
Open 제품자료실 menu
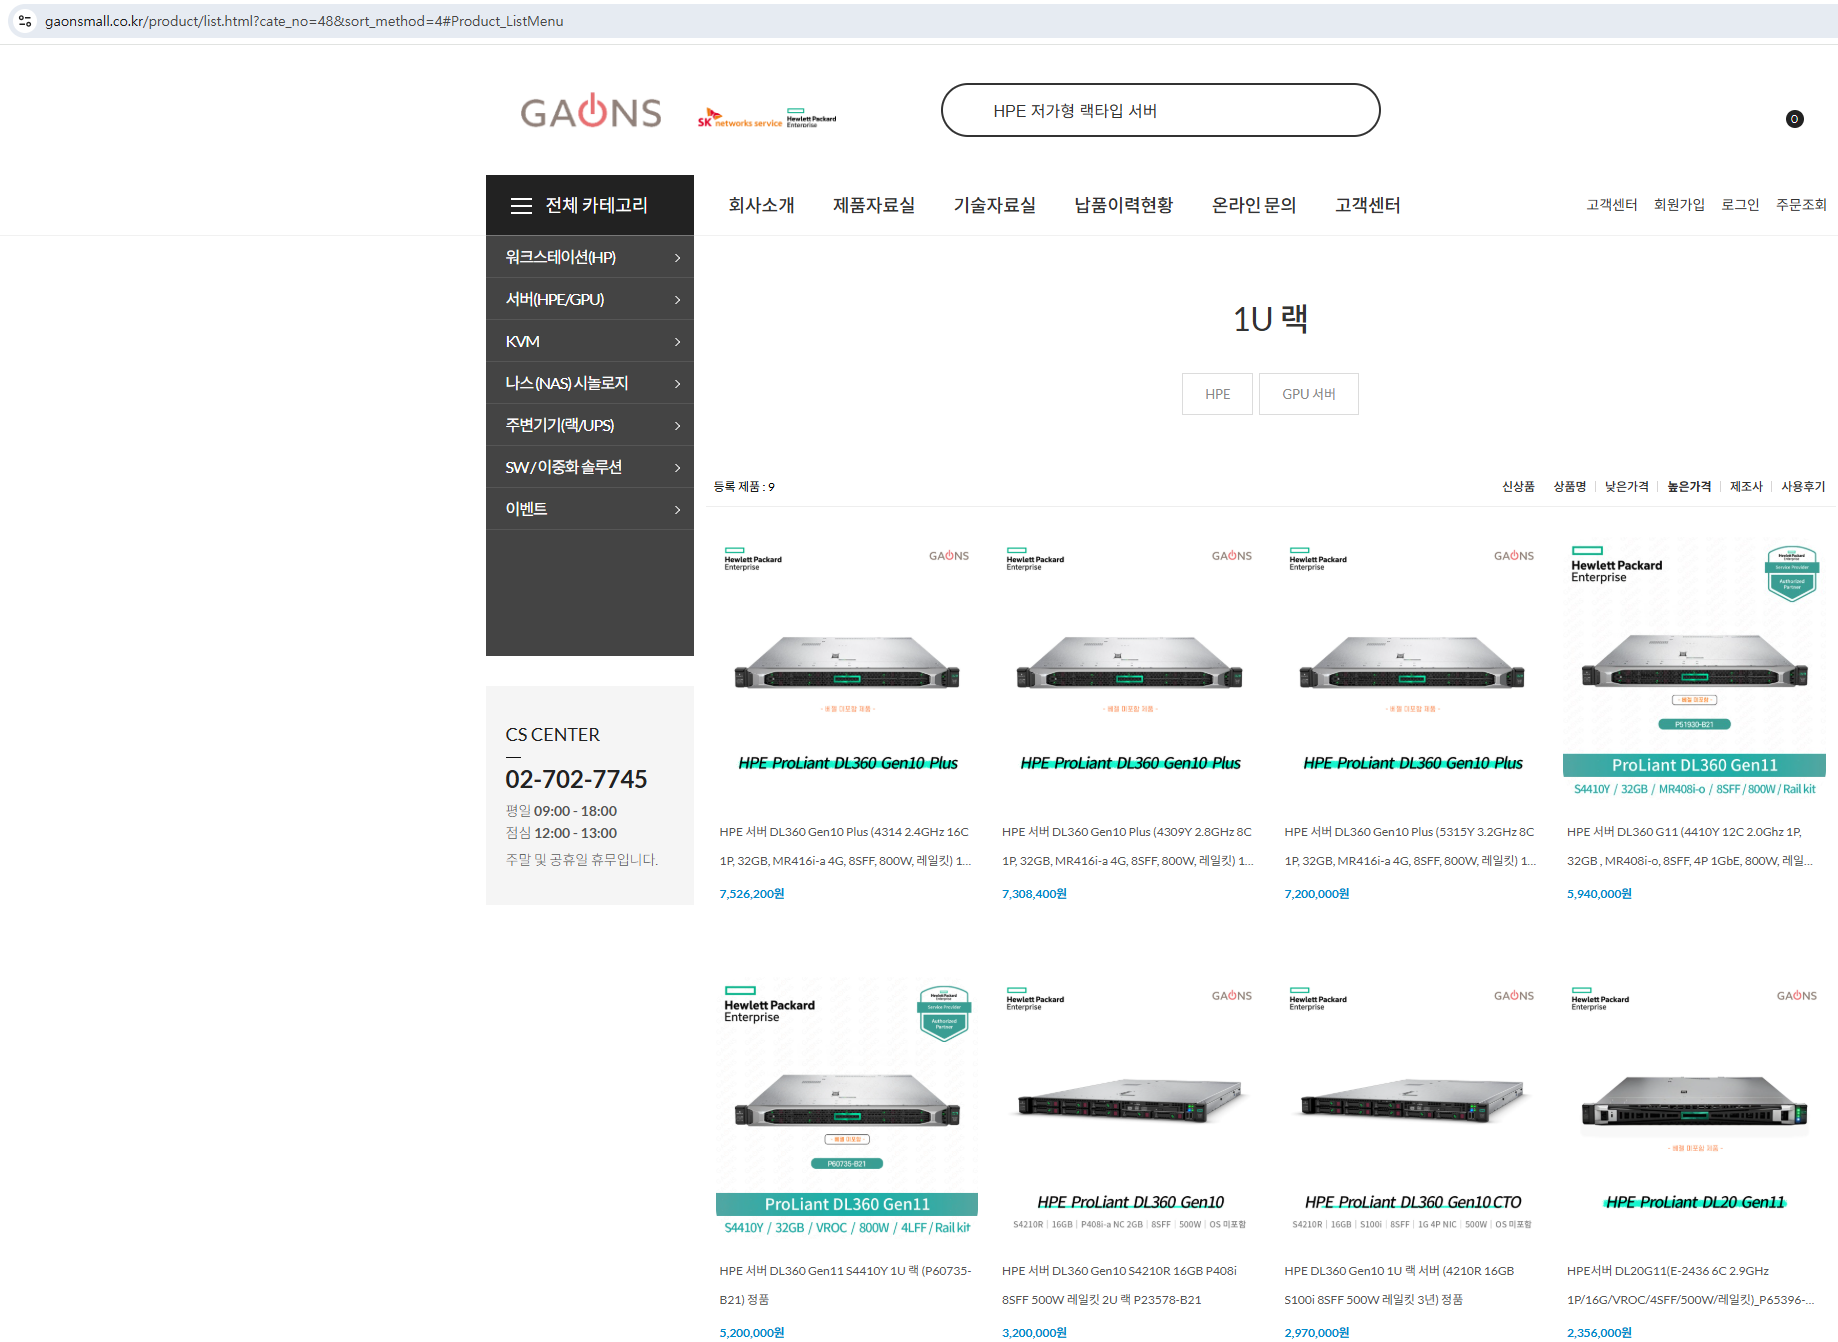[874, 205]
